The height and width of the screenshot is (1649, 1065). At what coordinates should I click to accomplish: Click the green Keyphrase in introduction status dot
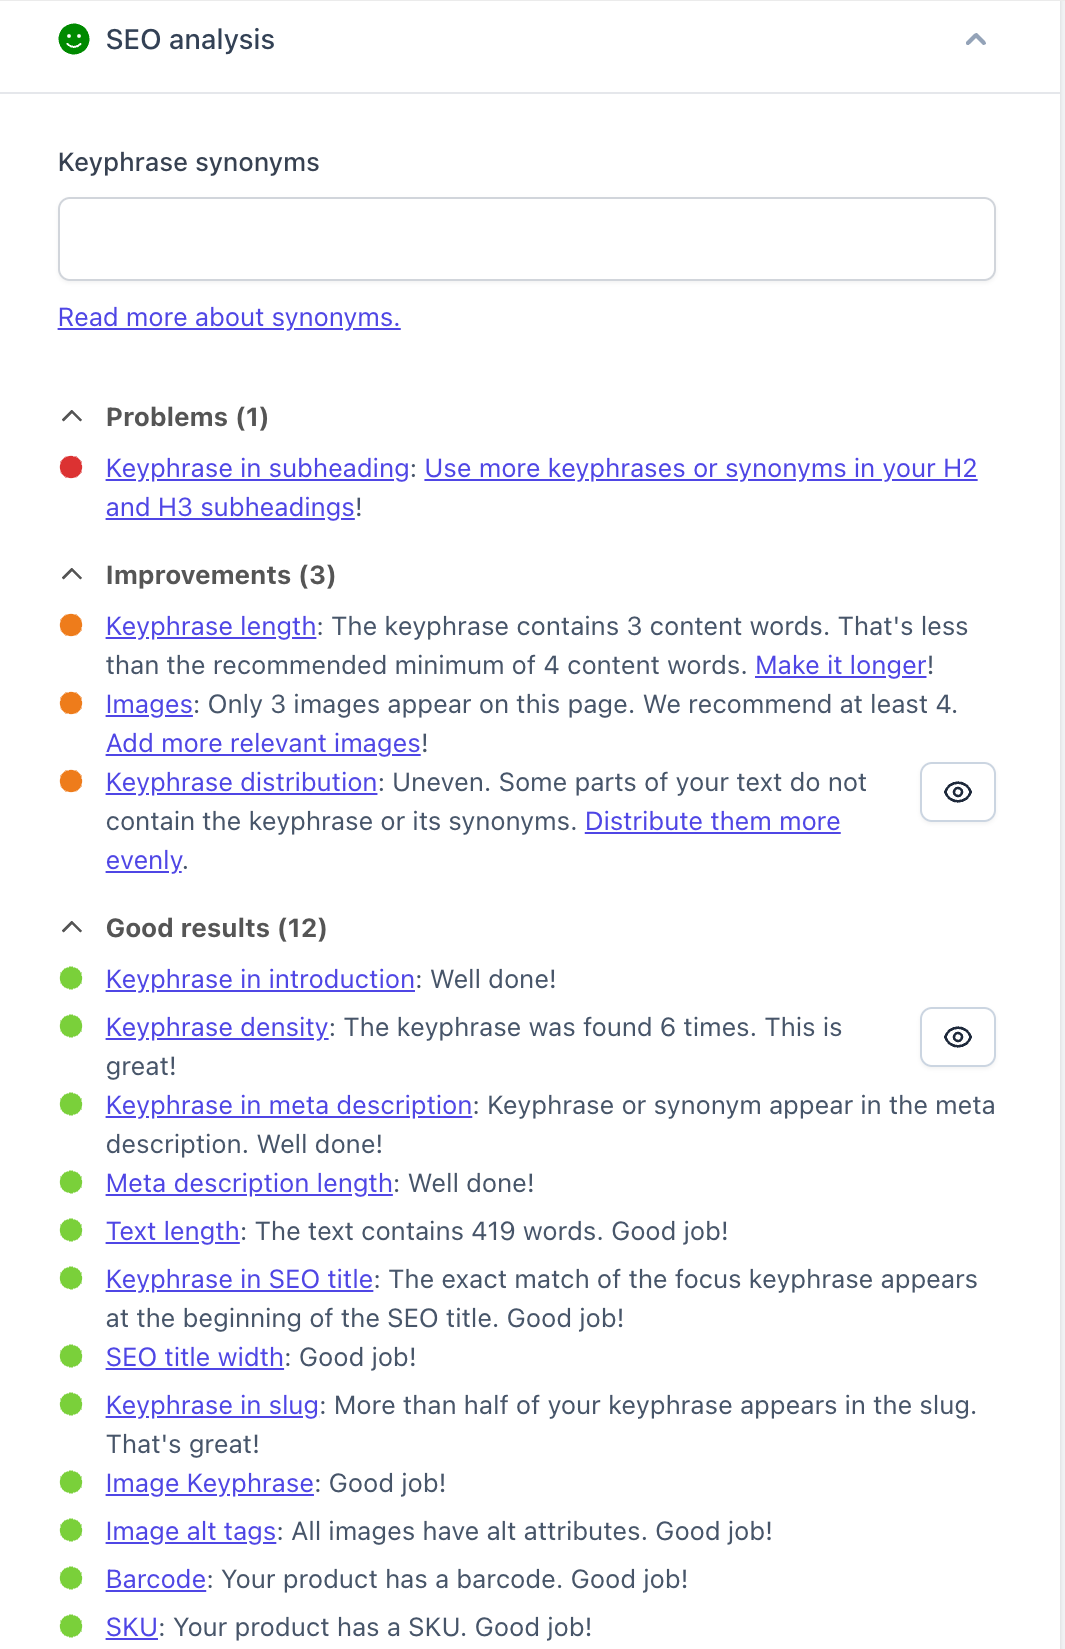[71, 979]
